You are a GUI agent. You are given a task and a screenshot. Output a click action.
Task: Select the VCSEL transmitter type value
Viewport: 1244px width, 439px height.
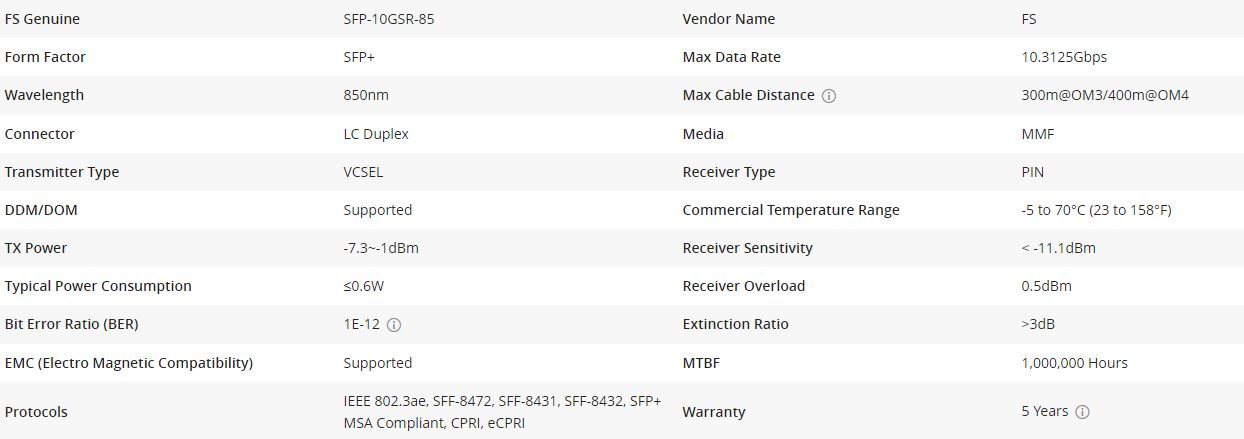[x=363, y=172]
